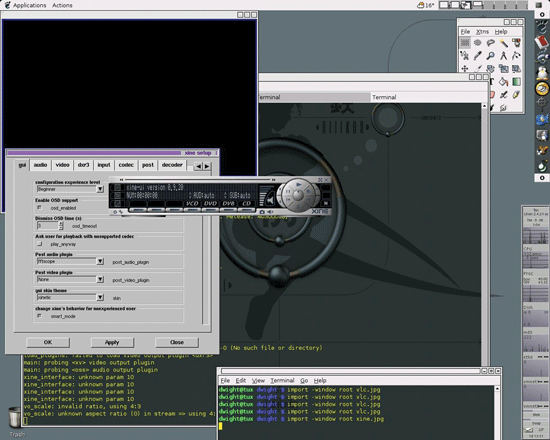Toggle the smart_mode checkbox
Screen dimensions: 550x440
tap(39, 316)
